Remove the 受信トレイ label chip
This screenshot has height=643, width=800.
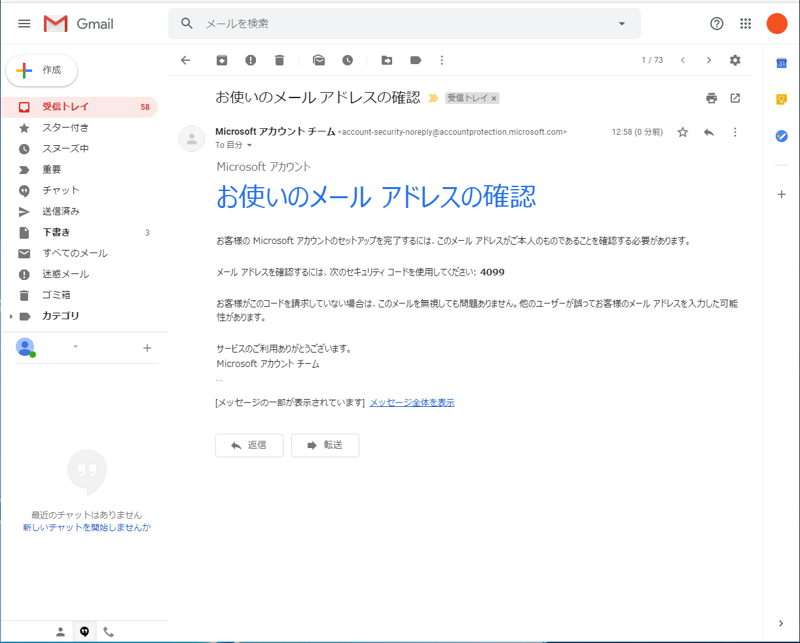point(494,98)
